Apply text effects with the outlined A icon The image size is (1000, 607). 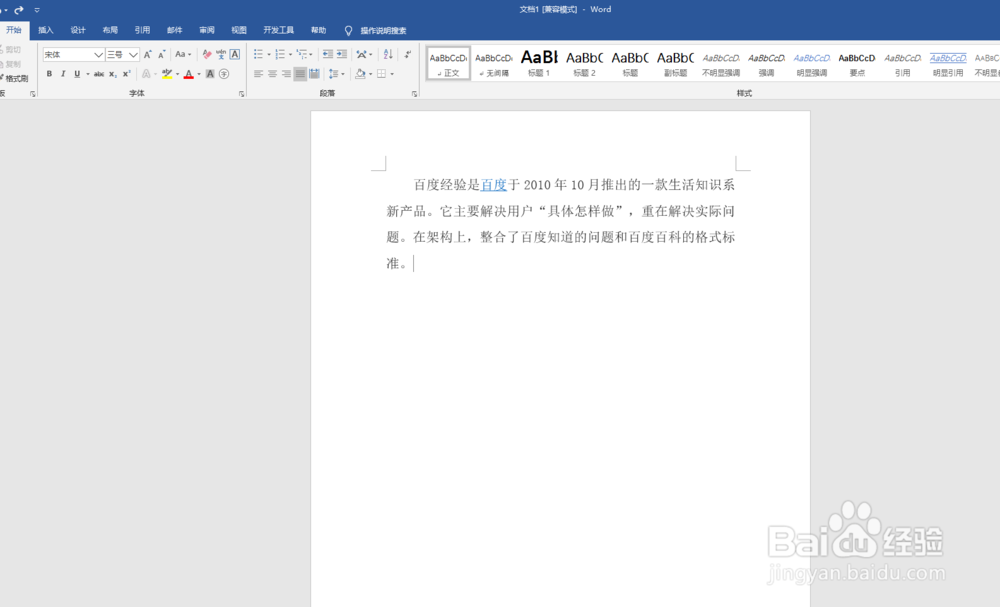pos(146,74)
